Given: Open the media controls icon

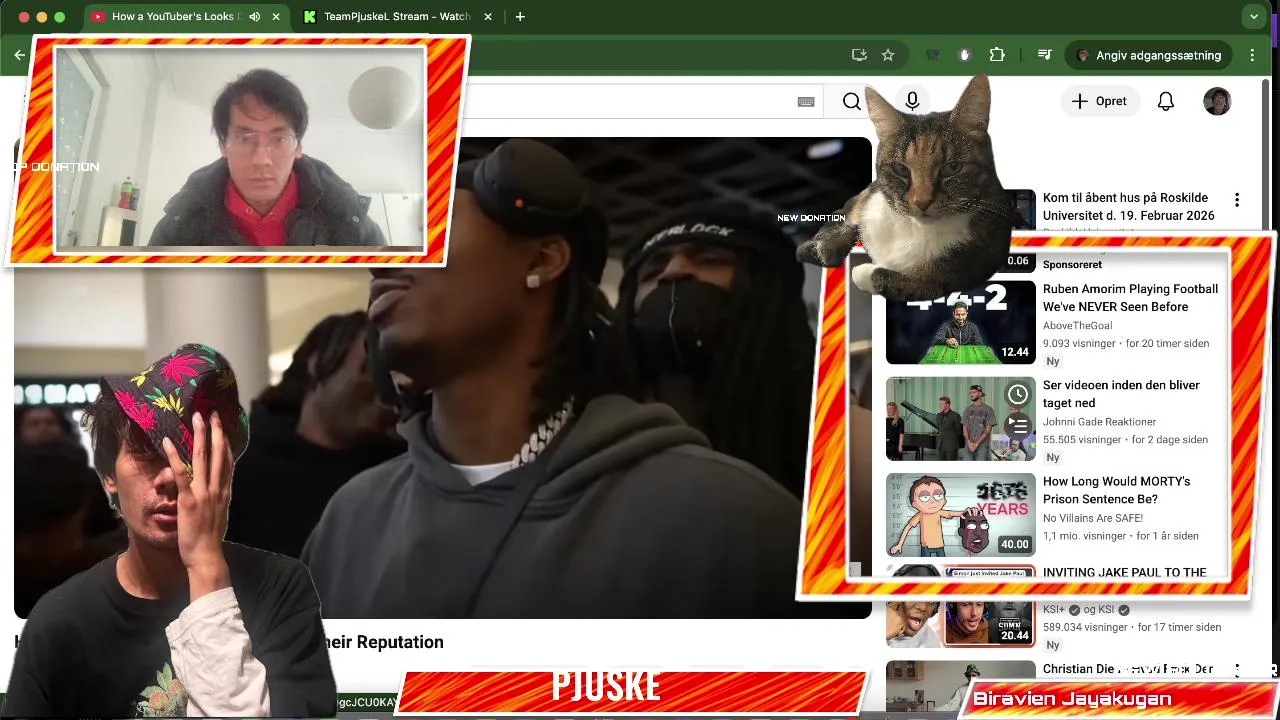Looking at the screenshot, I should [1044, 55].
